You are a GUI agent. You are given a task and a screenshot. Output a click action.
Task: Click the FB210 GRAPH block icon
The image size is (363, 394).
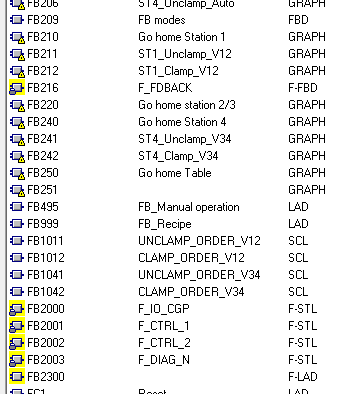coord(17,37)
